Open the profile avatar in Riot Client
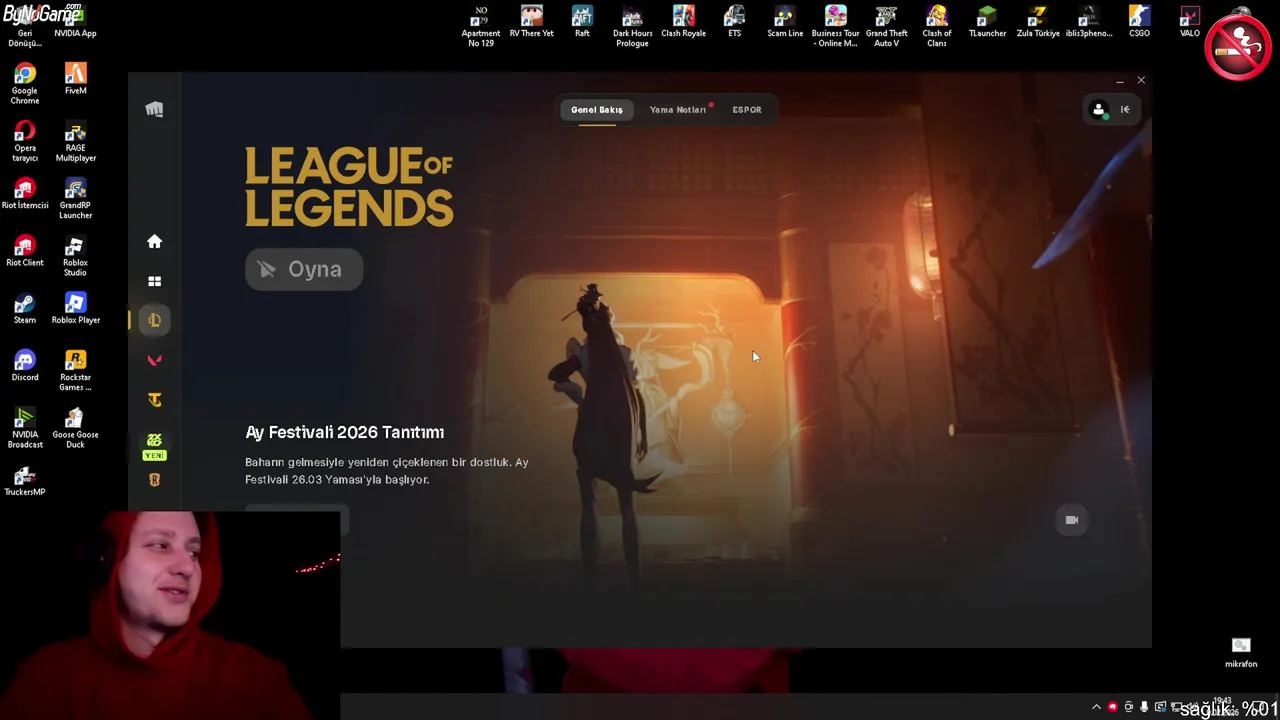This screenshot has height=720, width=1280. tap(1098, 110)
